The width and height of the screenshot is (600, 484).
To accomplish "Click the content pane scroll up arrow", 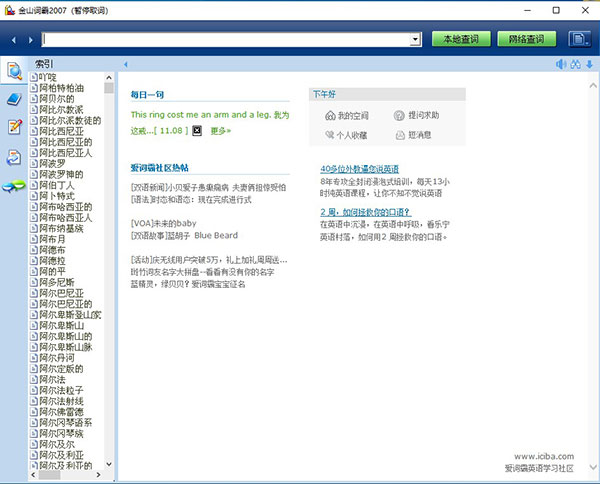I will point(593,86).
